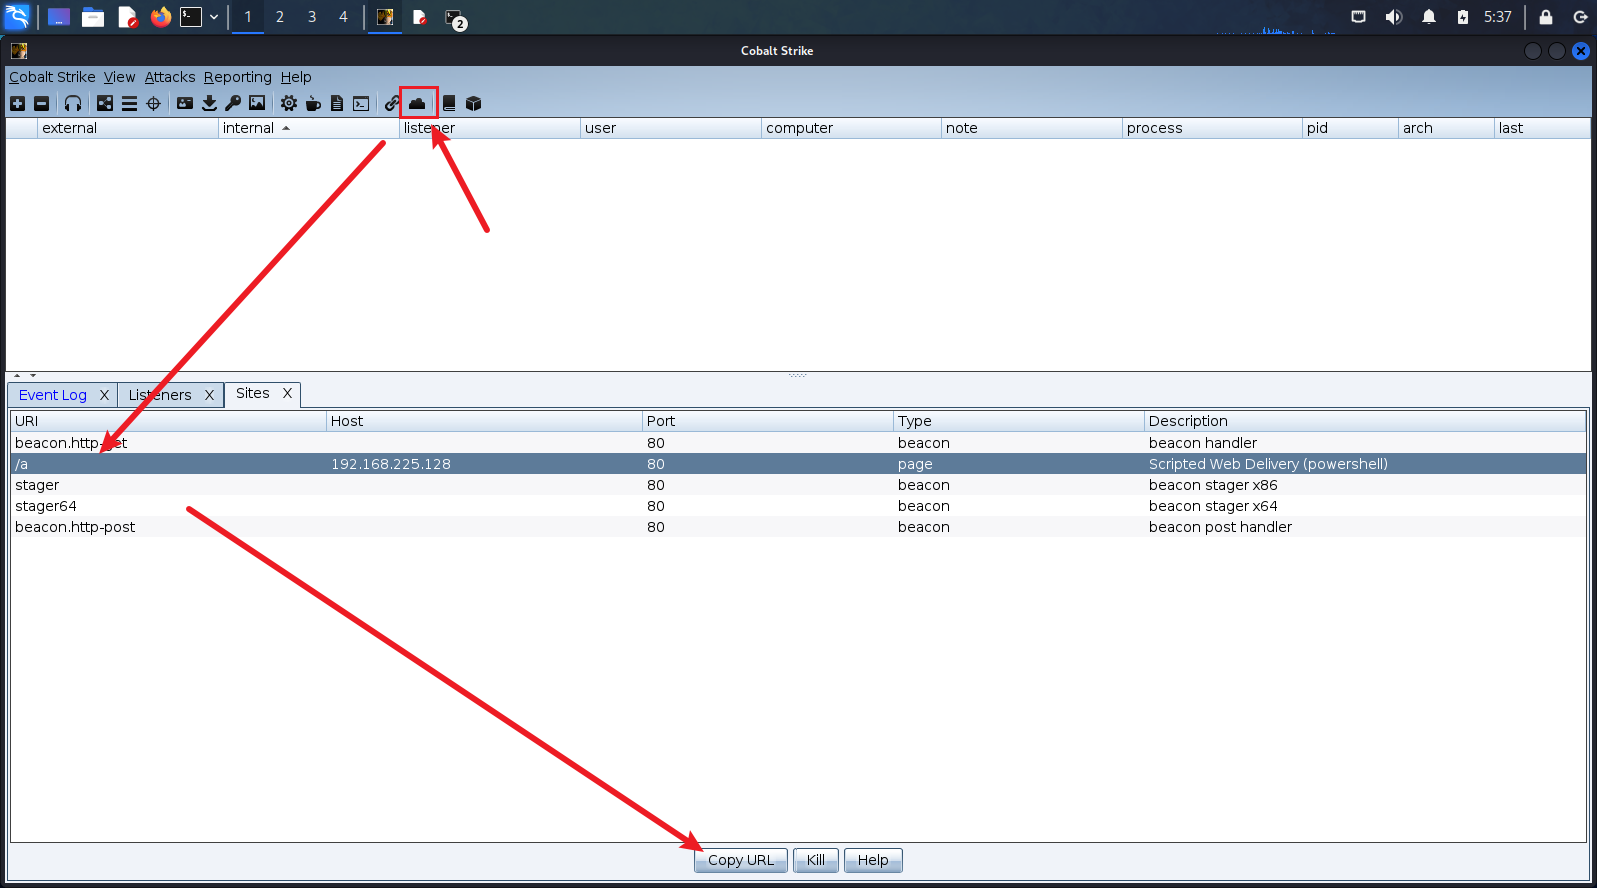Screen dimensions: 1597x888
Task: Click the cube About icon in toolbar
Action: (x=474, y=103)
